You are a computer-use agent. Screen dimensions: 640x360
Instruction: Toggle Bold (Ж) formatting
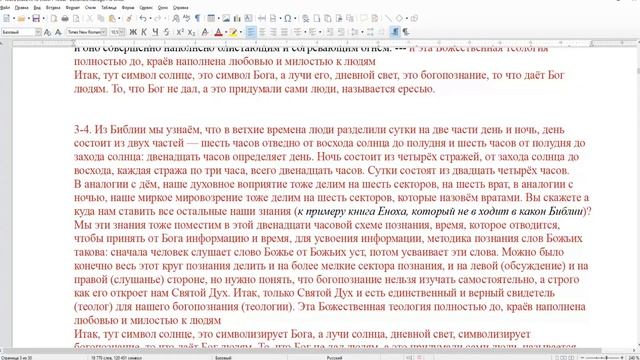coord(133,32)
